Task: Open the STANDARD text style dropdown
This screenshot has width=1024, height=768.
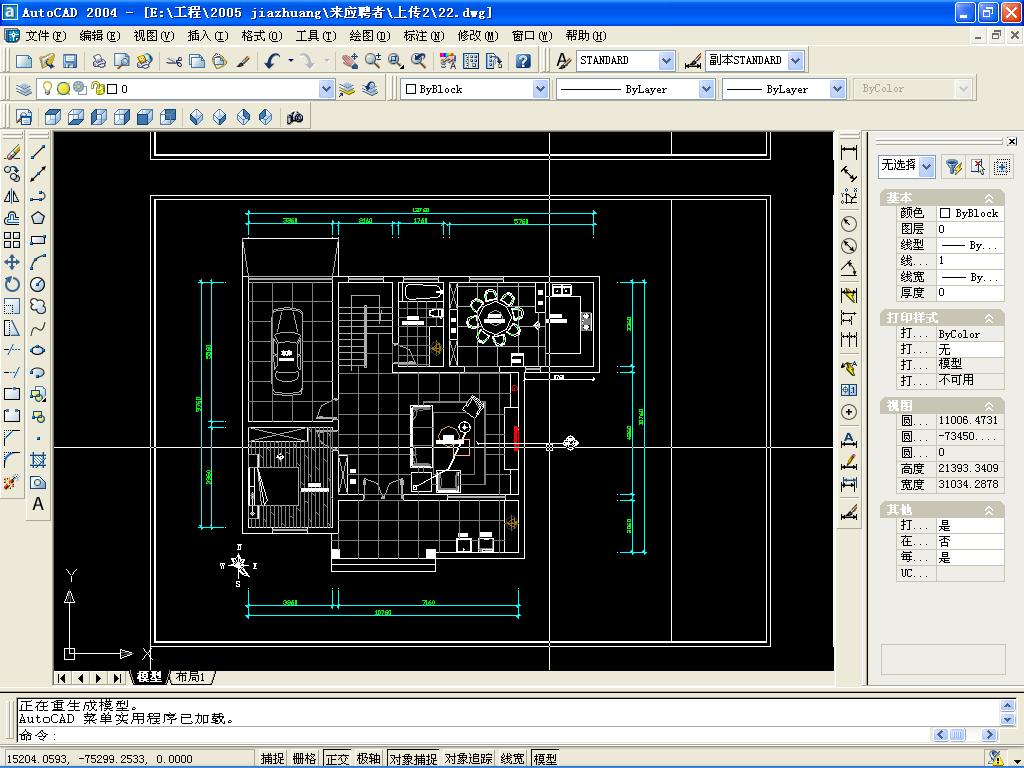Action: coord(666,61)
